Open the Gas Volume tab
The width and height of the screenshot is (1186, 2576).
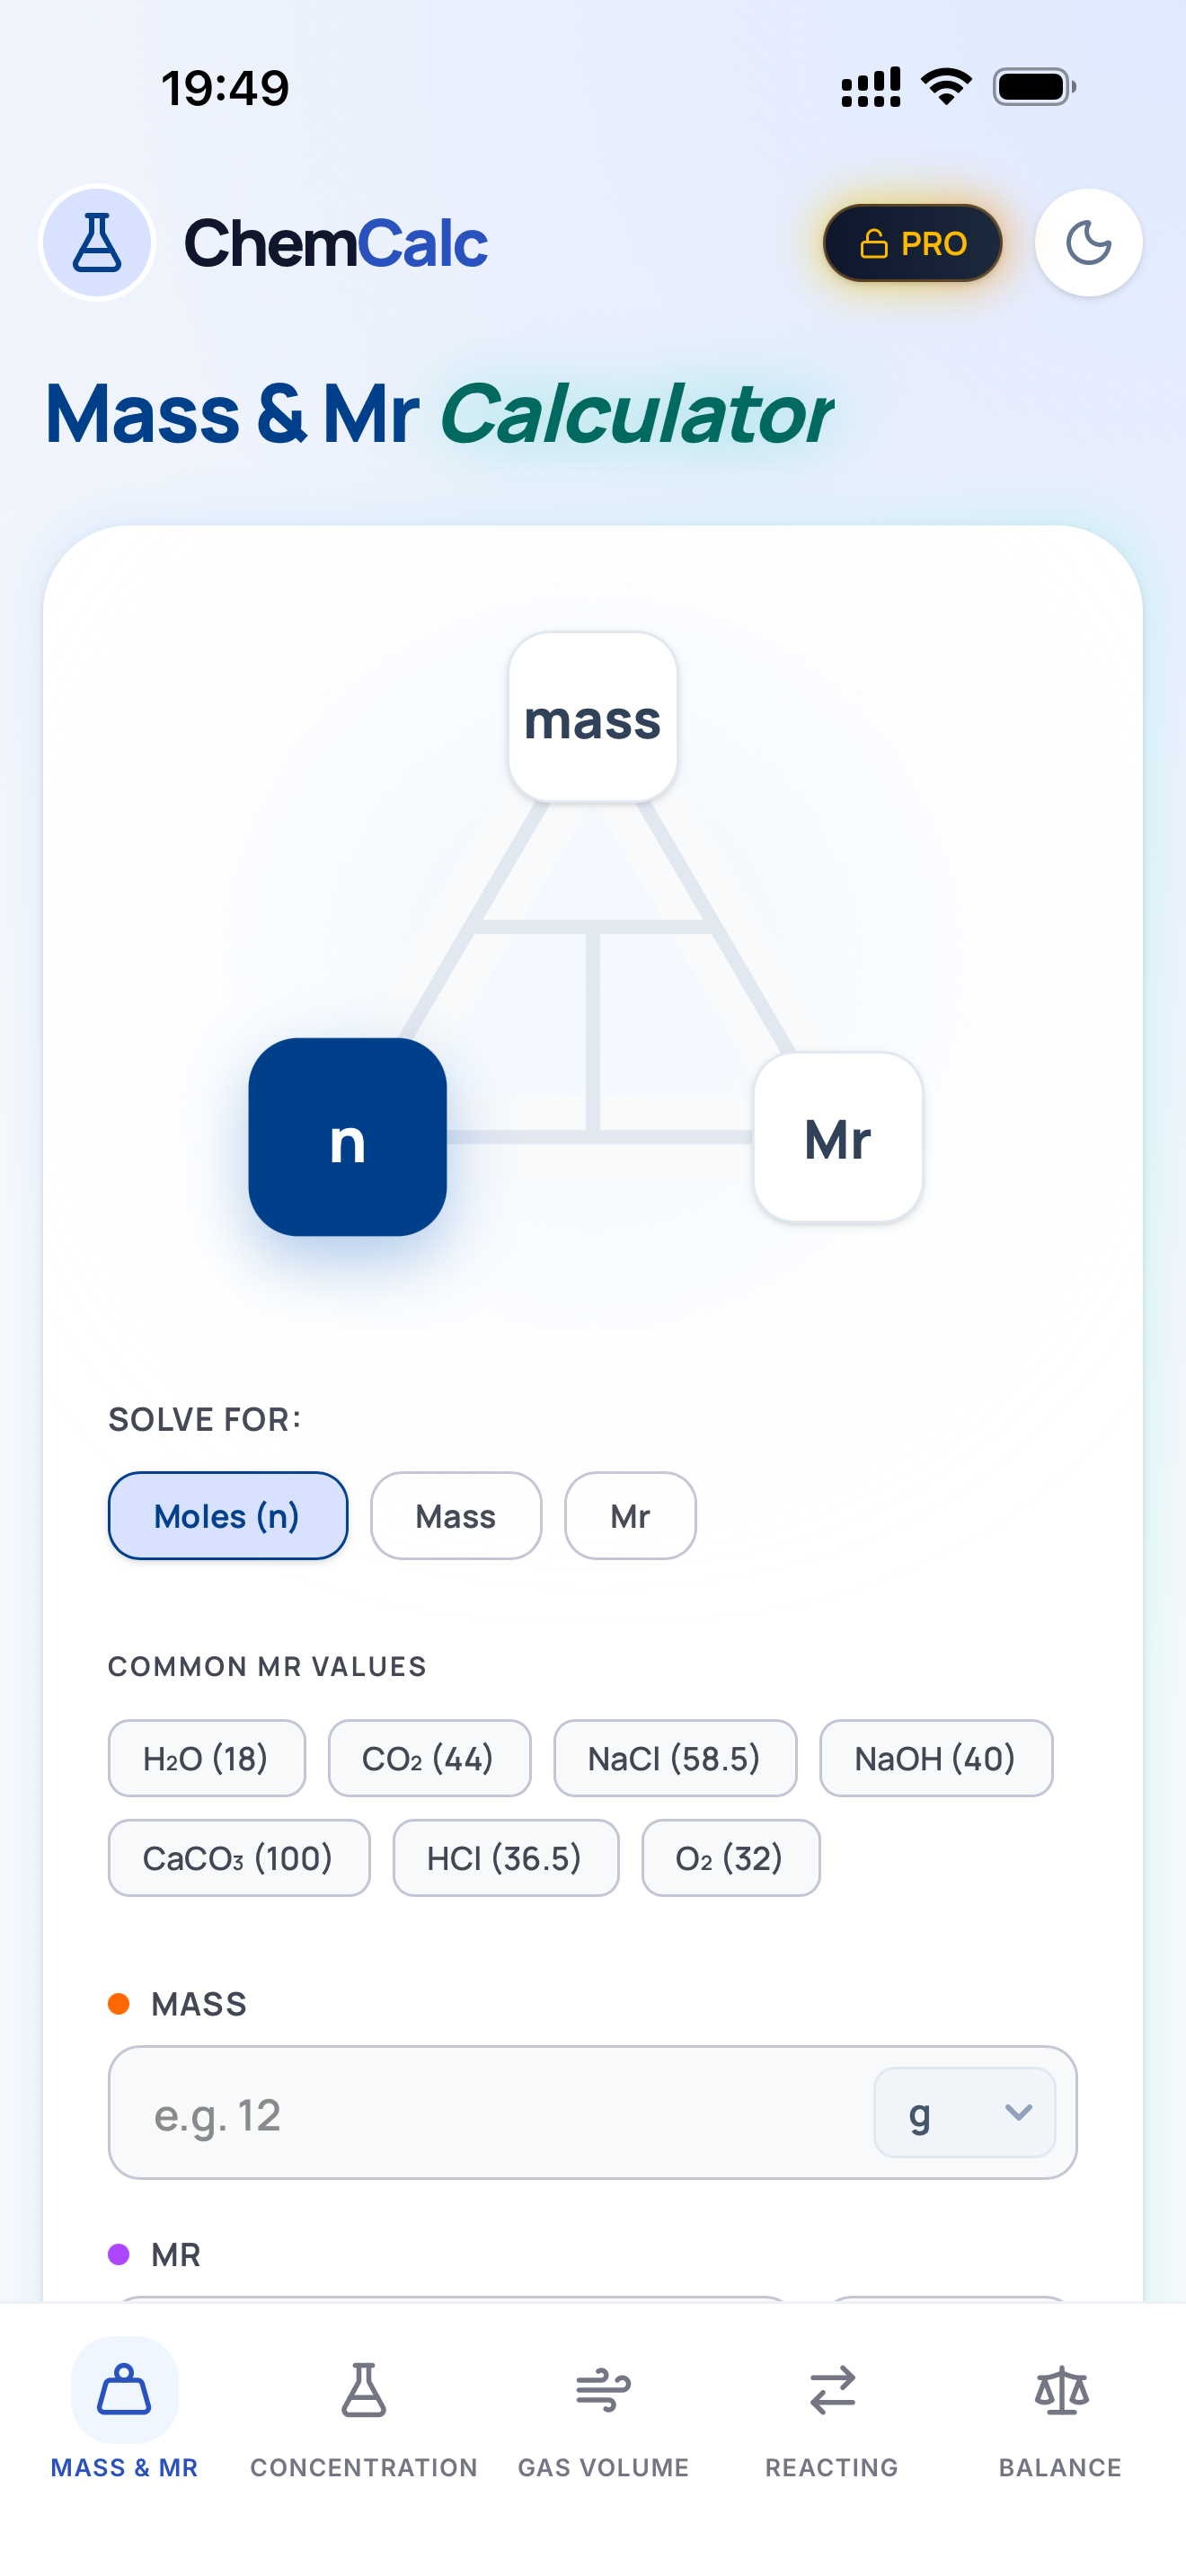(601, 2390)
